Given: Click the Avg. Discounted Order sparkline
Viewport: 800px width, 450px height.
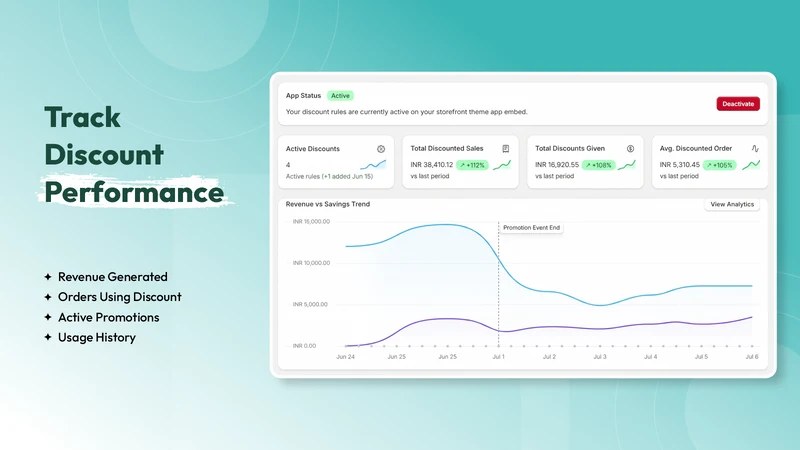Looking at the screenshot, I should (x=751, y=165).
